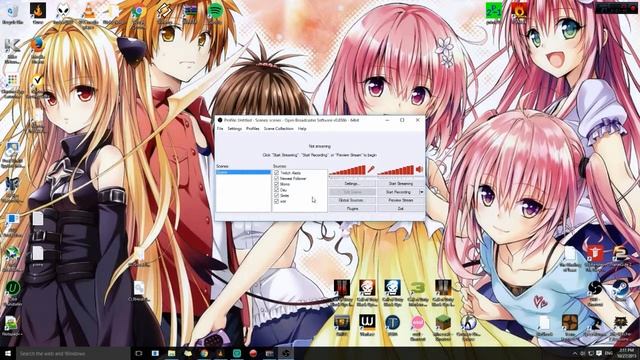Click the Exit button in OBS

tap(400, 209)
